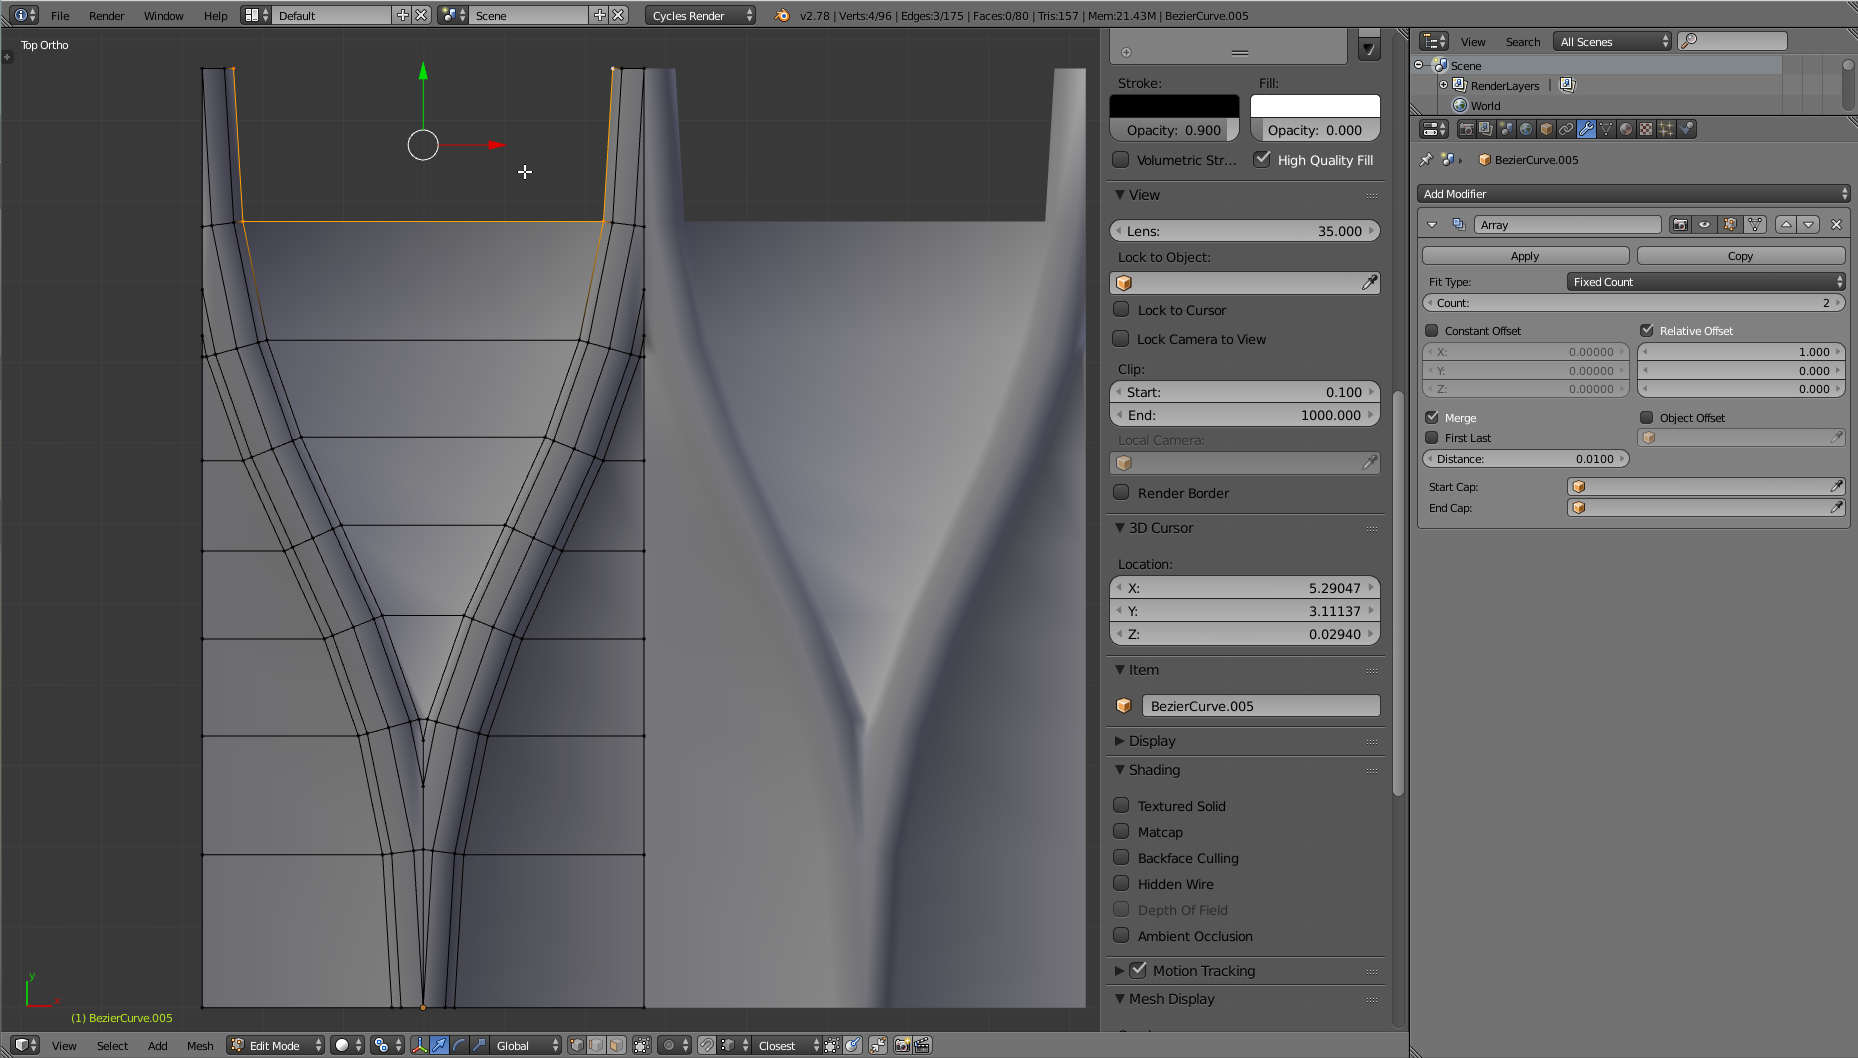Image resolution: width=1858 pixels, height=1058 pixels.
Task: Move the Array modifier down
Action: [1808, 225]
